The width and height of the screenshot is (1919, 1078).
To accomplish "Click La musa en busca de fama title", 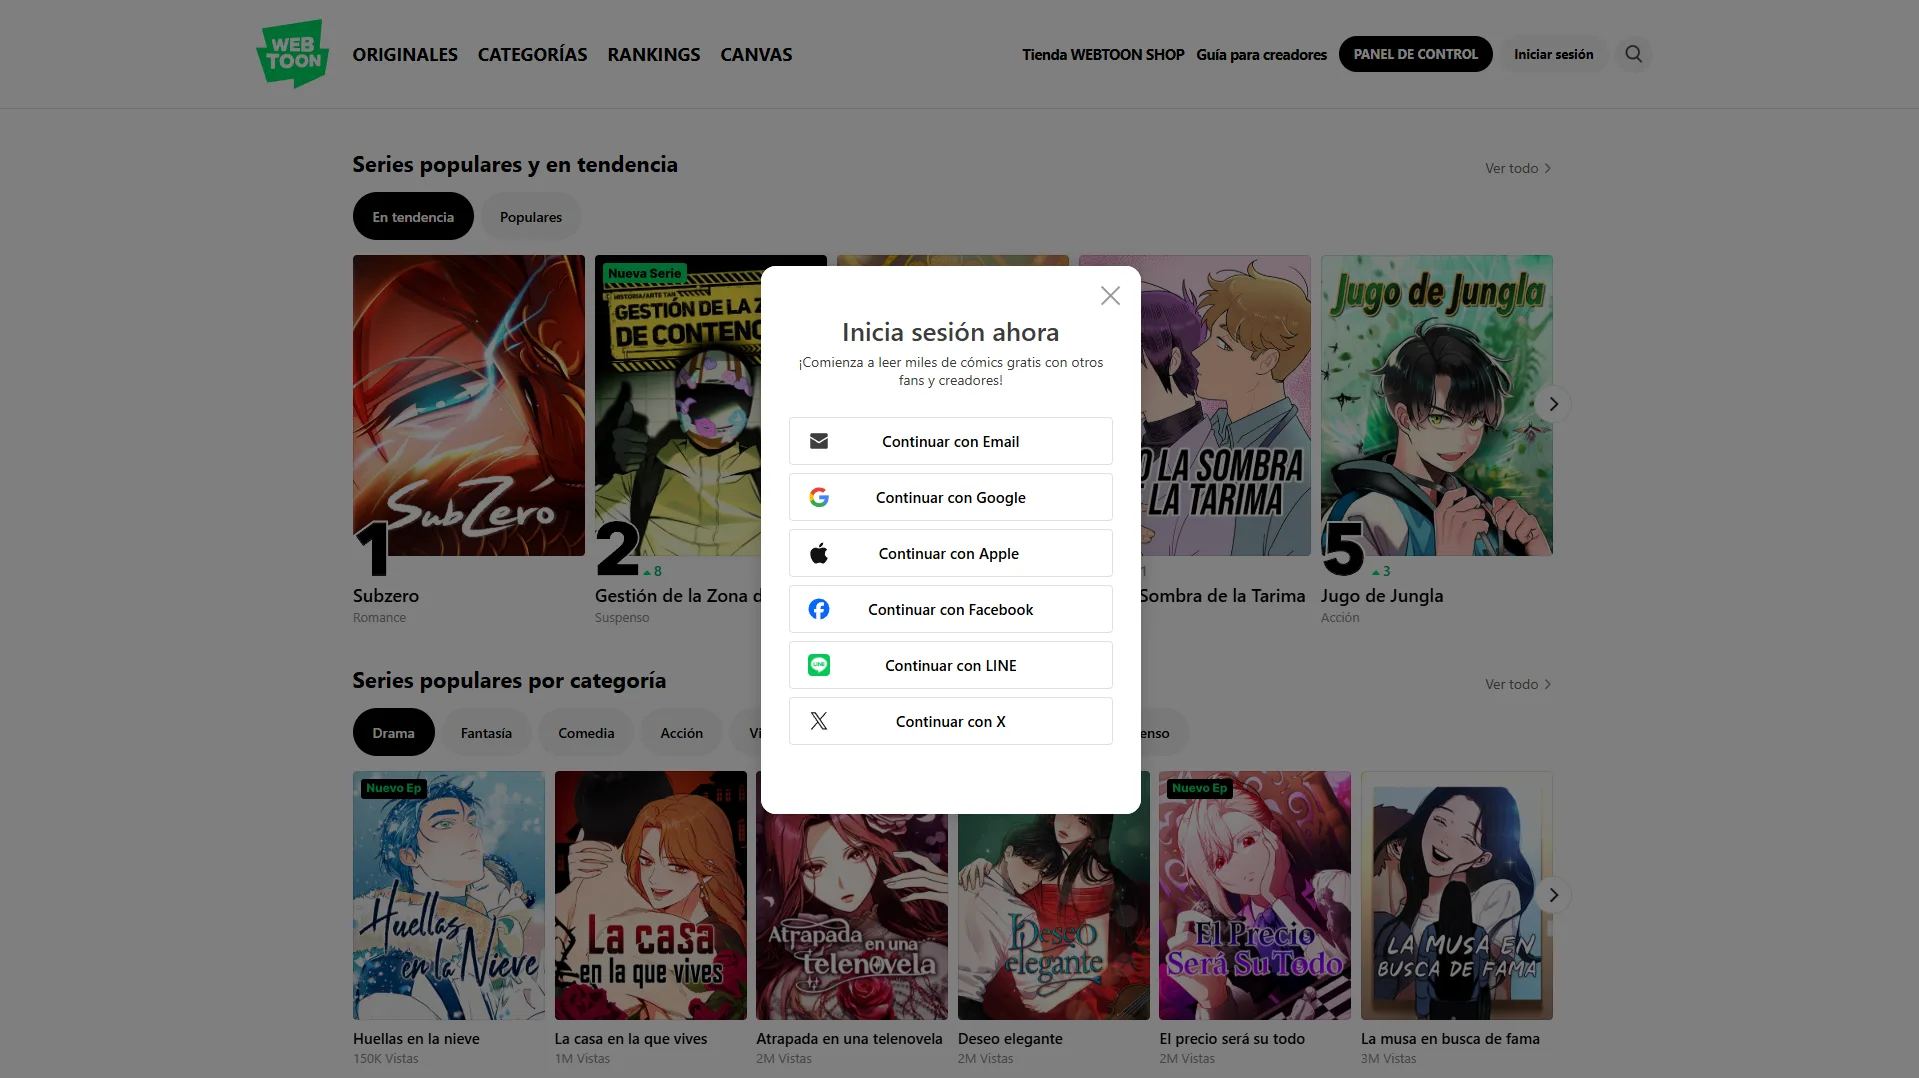I will [x=1450, y=1039].
